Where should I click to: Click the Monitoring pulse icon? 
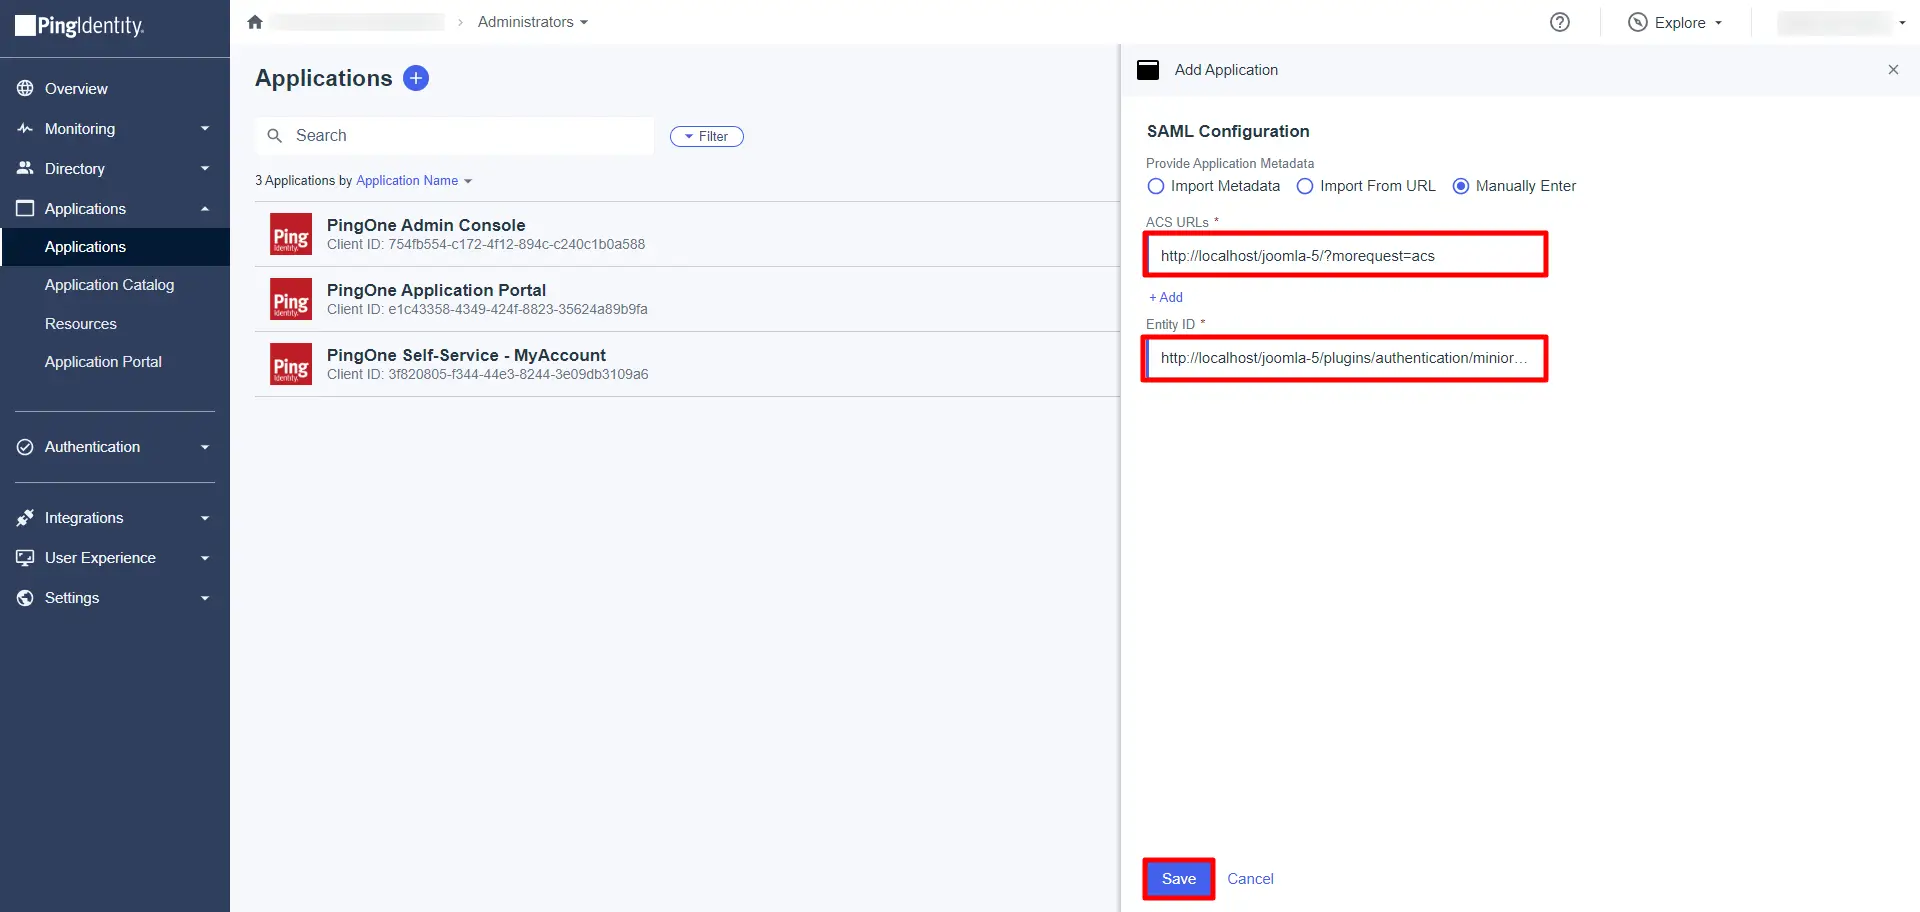click(x=25, y=128)
